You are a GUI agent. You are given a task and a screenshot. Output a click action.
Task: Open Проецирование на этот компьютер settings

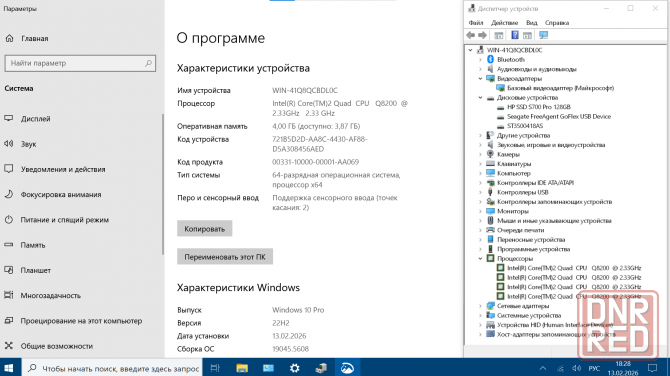tap(81, 320)
